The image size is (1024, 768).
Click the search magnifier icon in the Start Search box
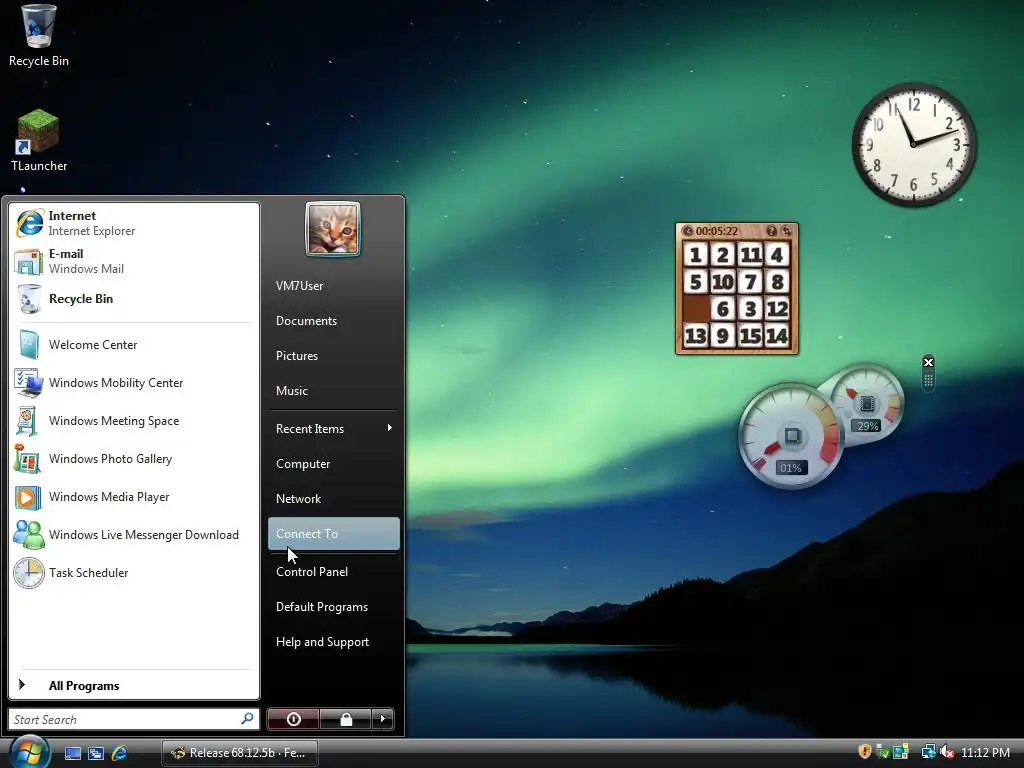(247, 719)
